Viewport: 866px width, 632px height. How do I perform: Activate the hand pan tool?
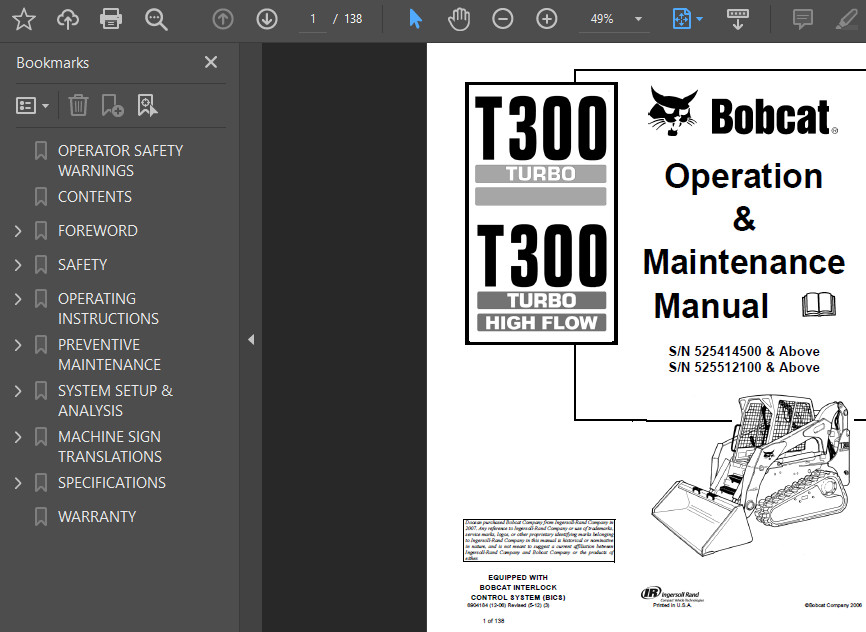click(458, 19)
